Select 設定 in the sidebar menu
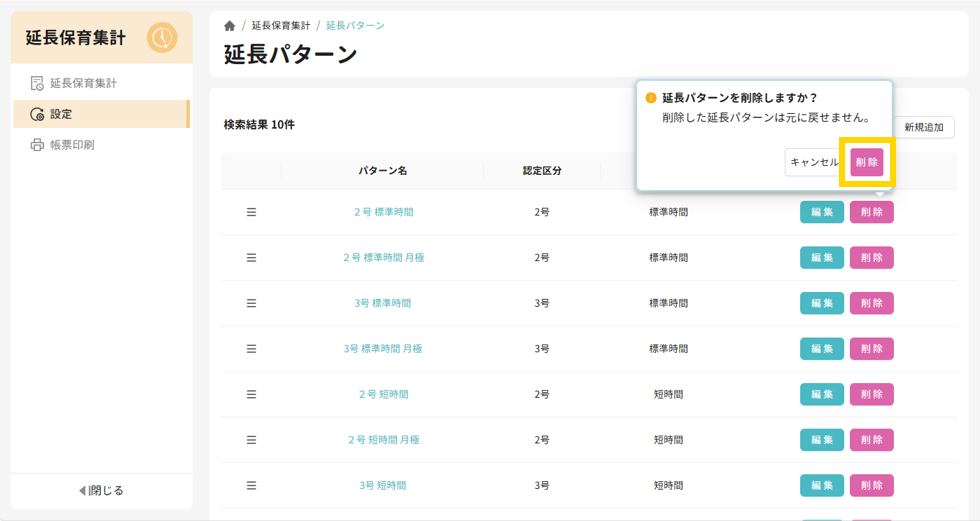 click(x=61, y=114)
